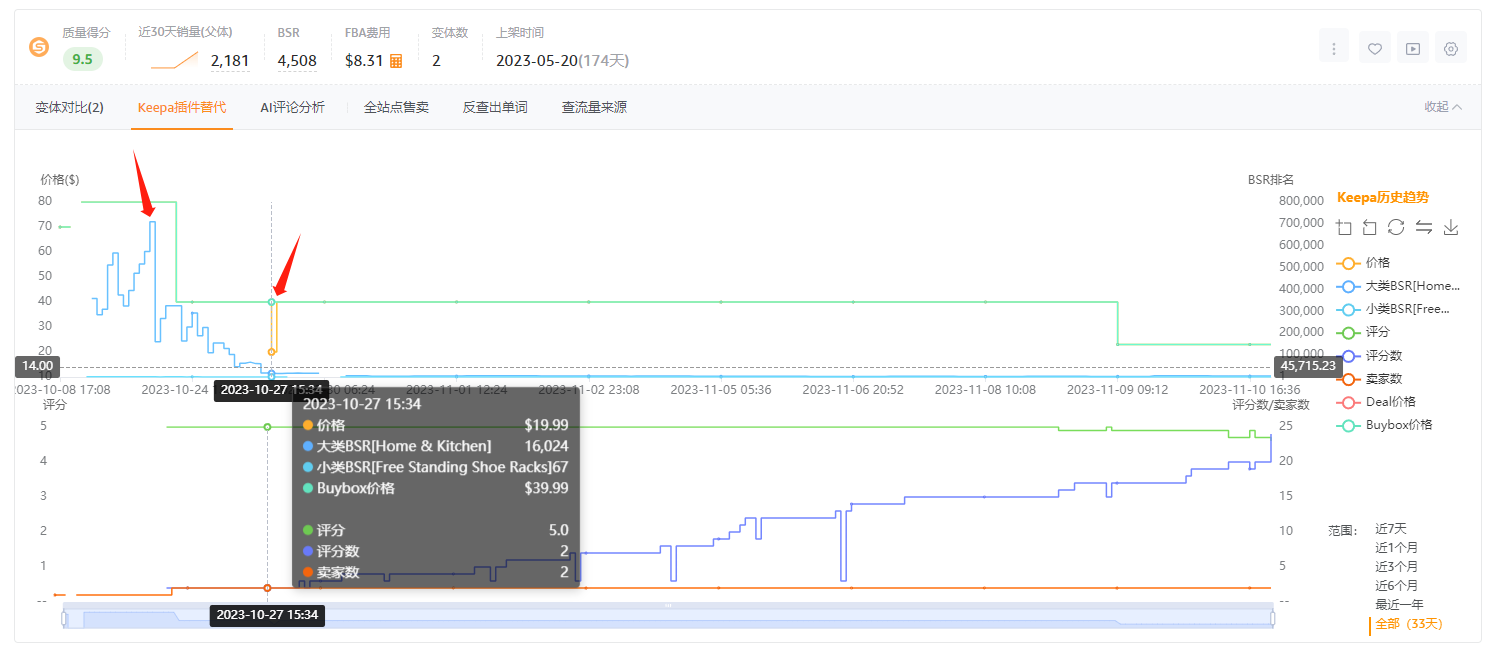1498x645 pixels.
Task: Click the chart restore/refresh icon
Action: (x=1396, y=227)
